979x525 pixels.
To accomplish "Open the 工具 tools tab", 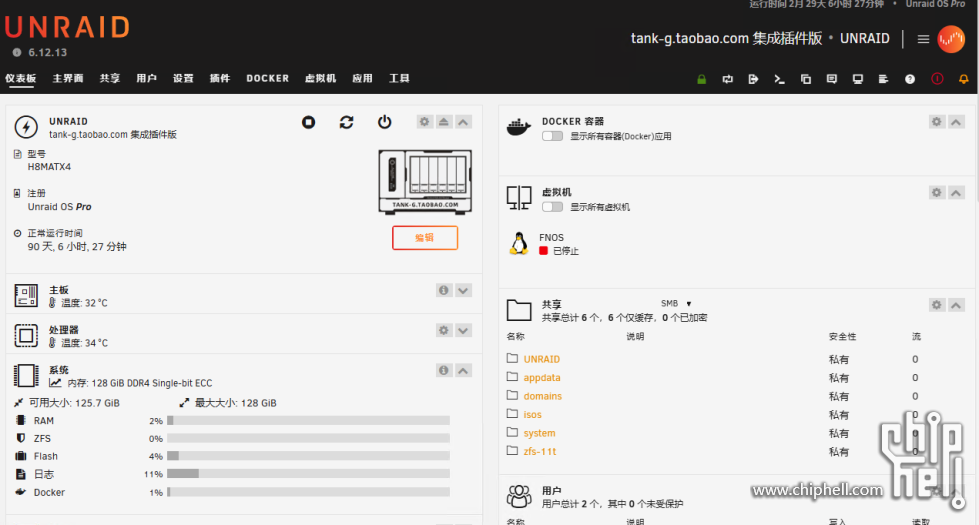I will (x=400, y=78).
